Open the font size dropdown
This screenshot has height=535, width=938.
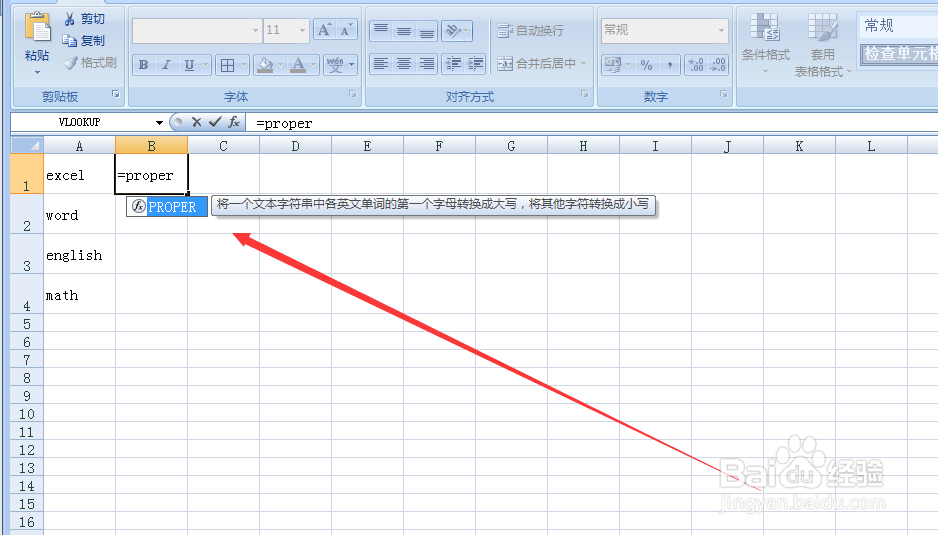302,30
